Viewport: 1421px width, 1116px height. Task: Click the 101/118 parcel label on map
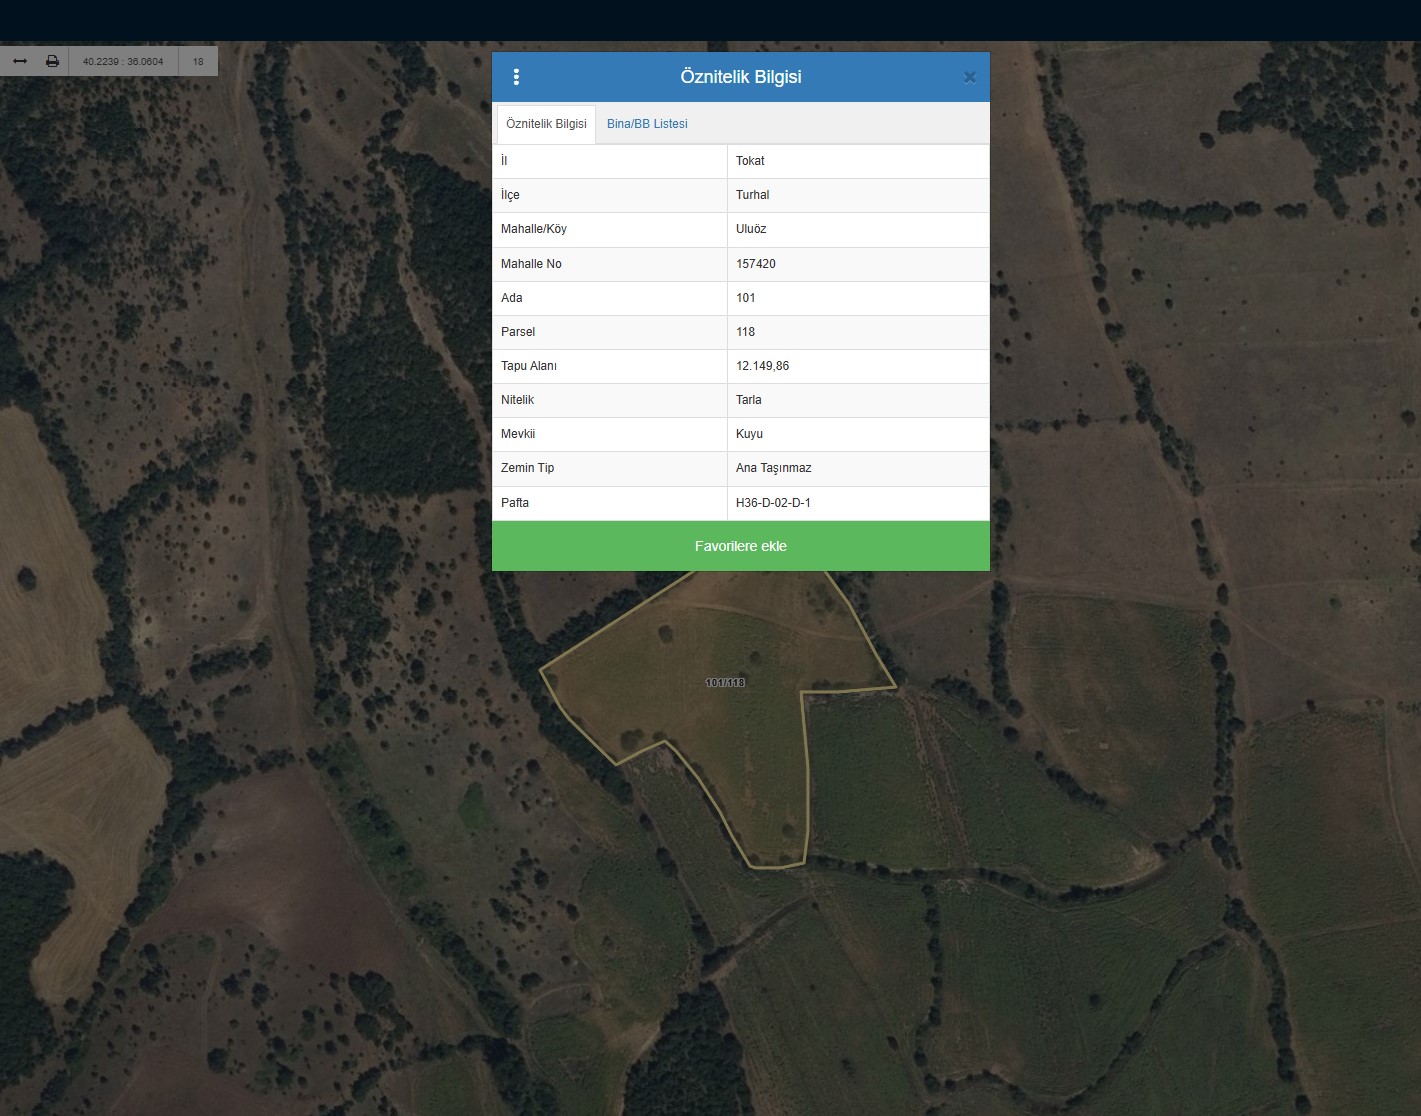(725, 682)
